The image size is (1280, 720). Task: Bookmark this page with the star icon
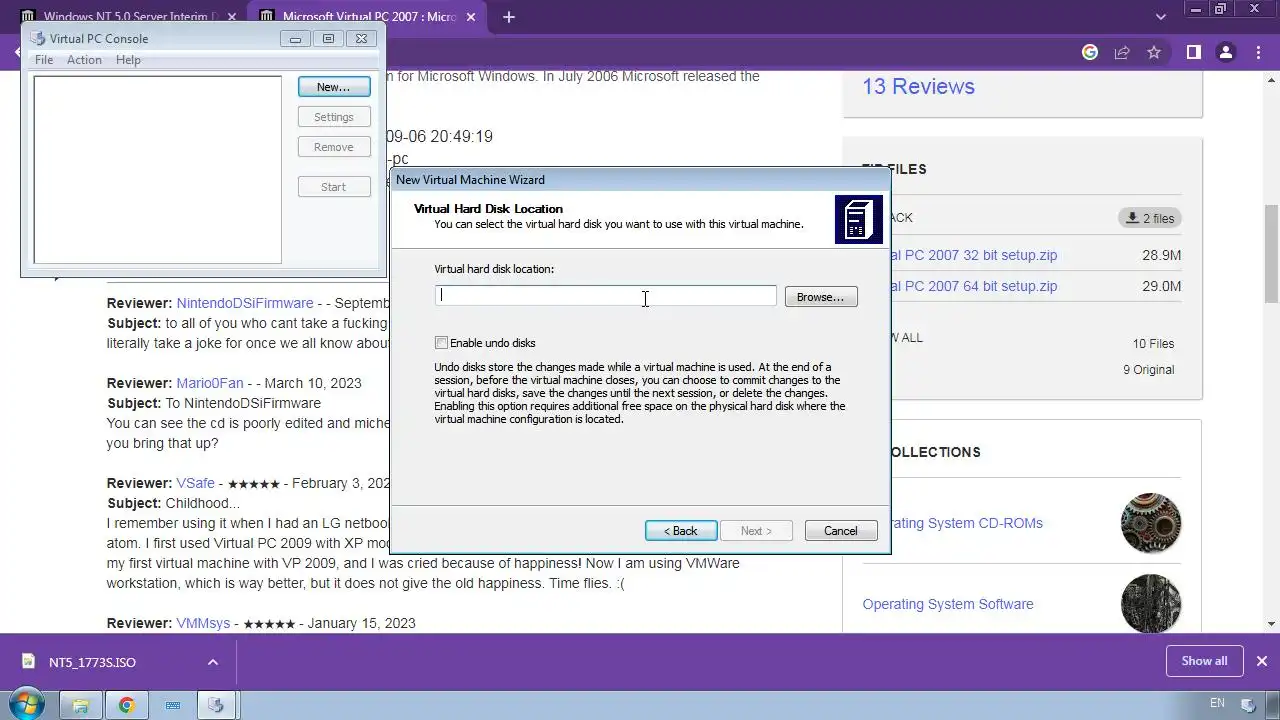coord(1154,52)
